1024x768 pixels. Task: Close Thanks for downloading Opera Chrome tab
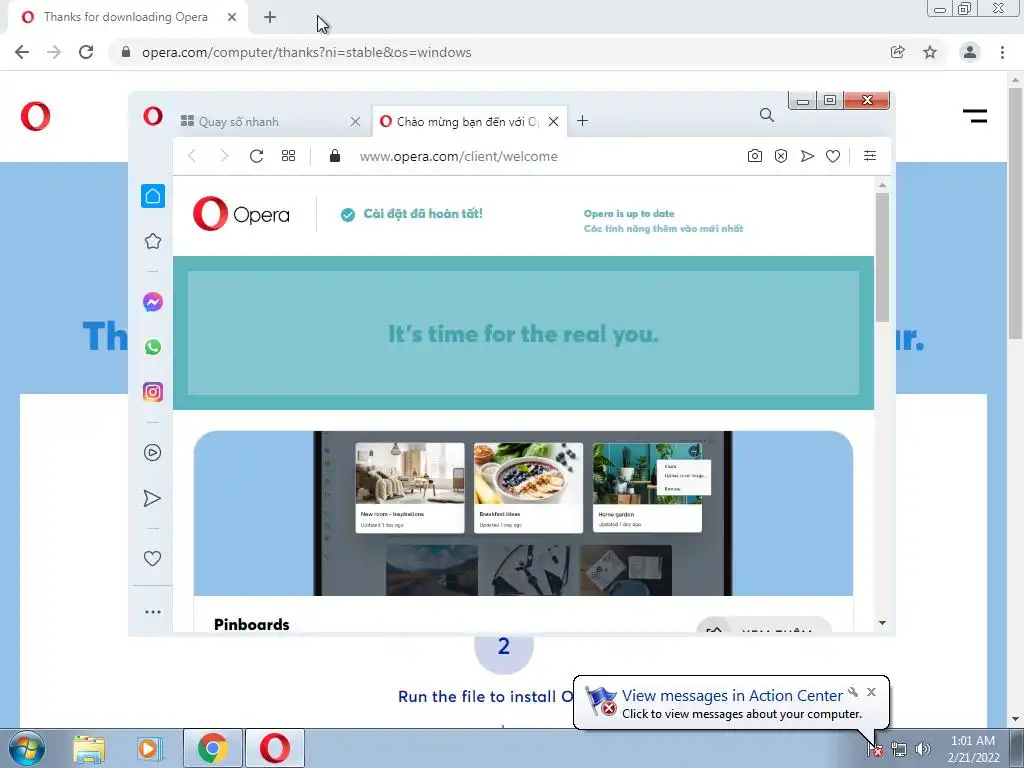point(232,17)
